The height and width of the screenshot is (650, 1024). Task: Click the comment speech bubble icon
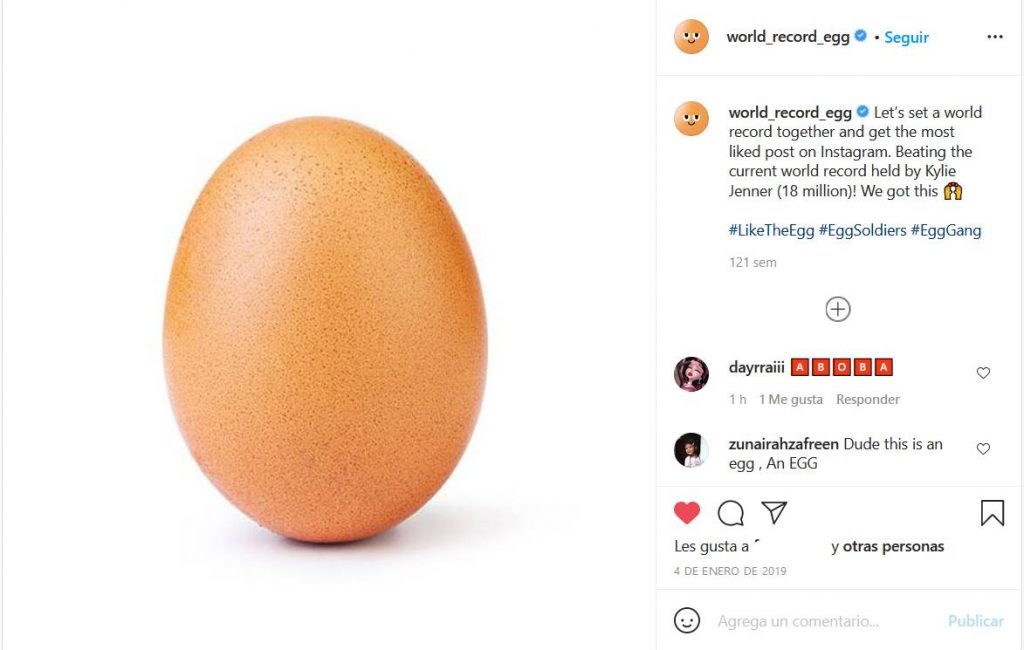click(731, 513)
